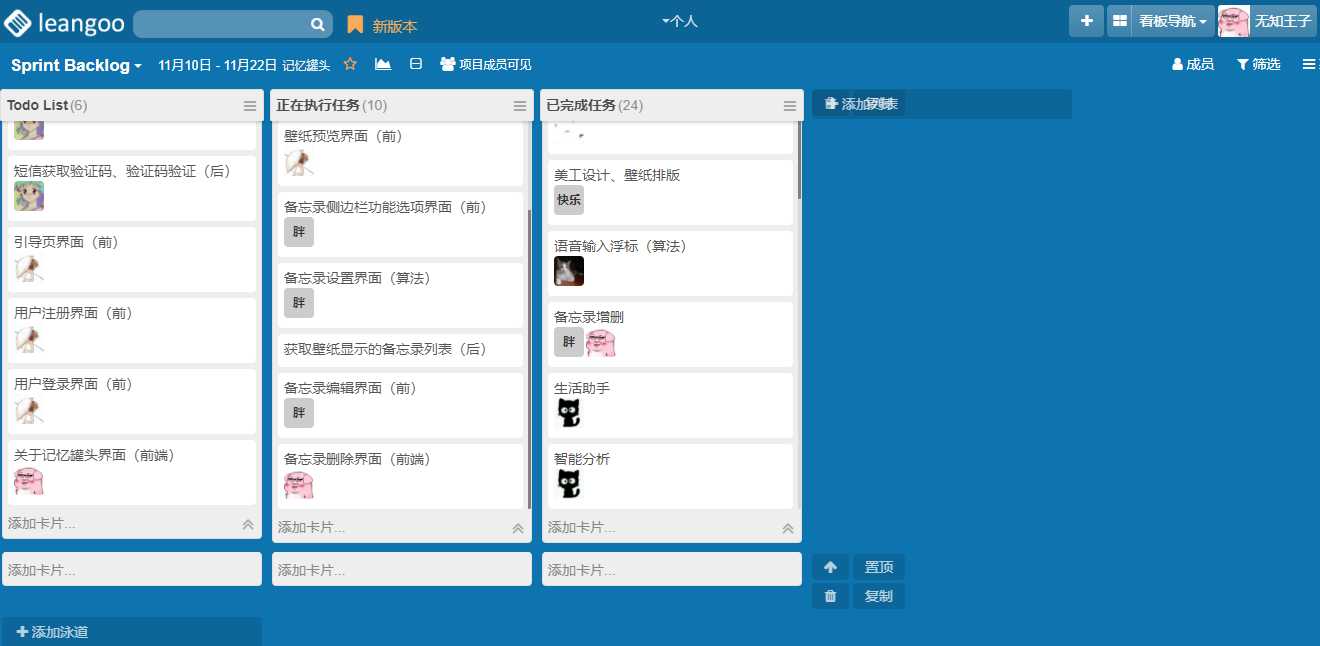
Task: Click pink avatar on 备忘录删除界面 card
Action: click(x=299, y=485)
